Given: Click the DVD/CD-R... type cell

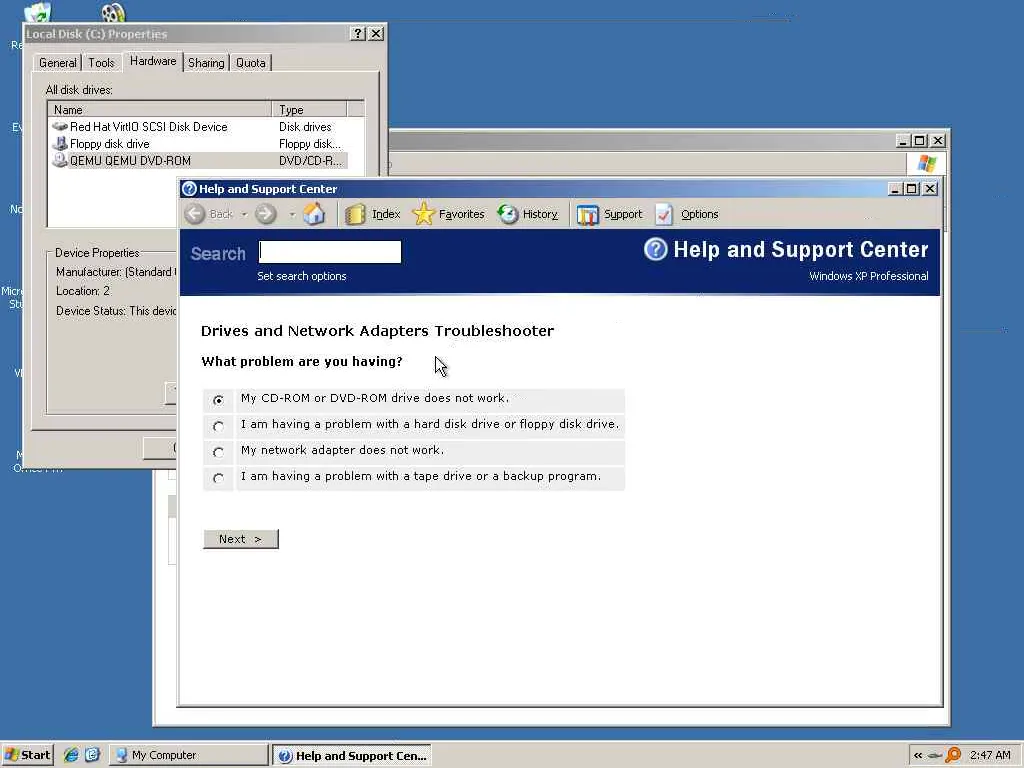Looking at the screenshot, I should (310, 161).
